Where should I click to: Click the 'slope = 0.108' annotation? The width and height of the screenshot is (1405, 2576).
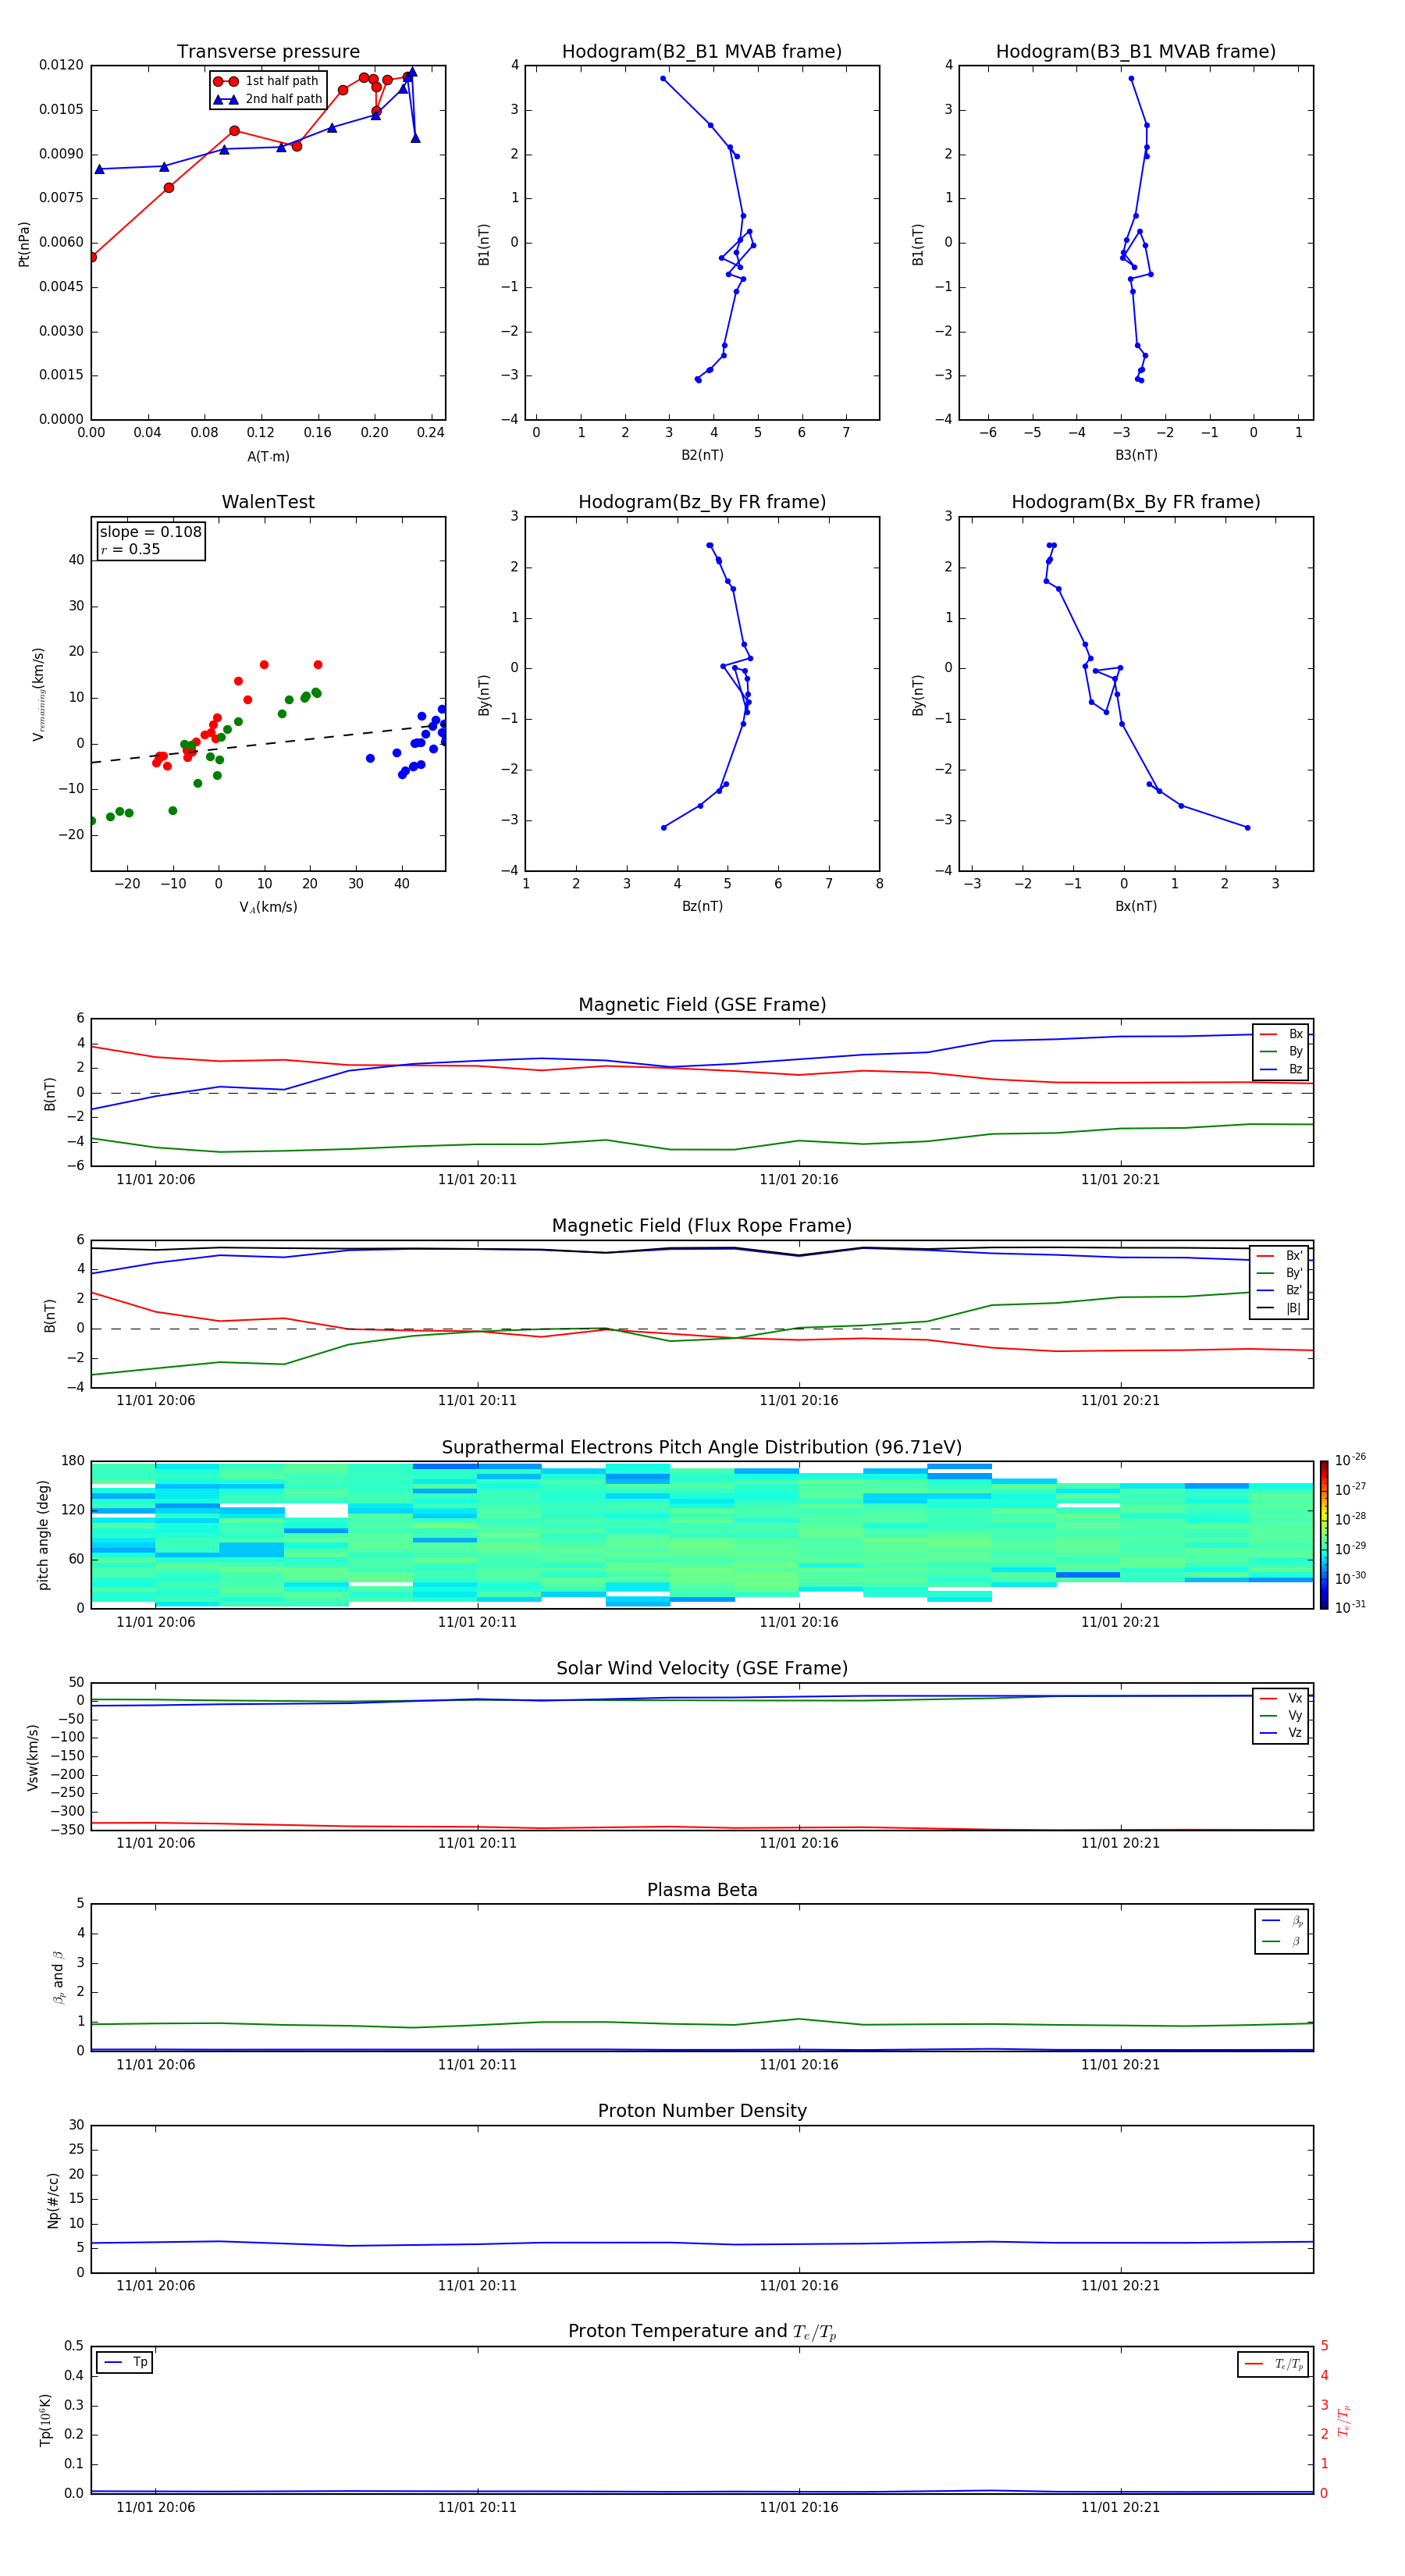coord(150,532)
